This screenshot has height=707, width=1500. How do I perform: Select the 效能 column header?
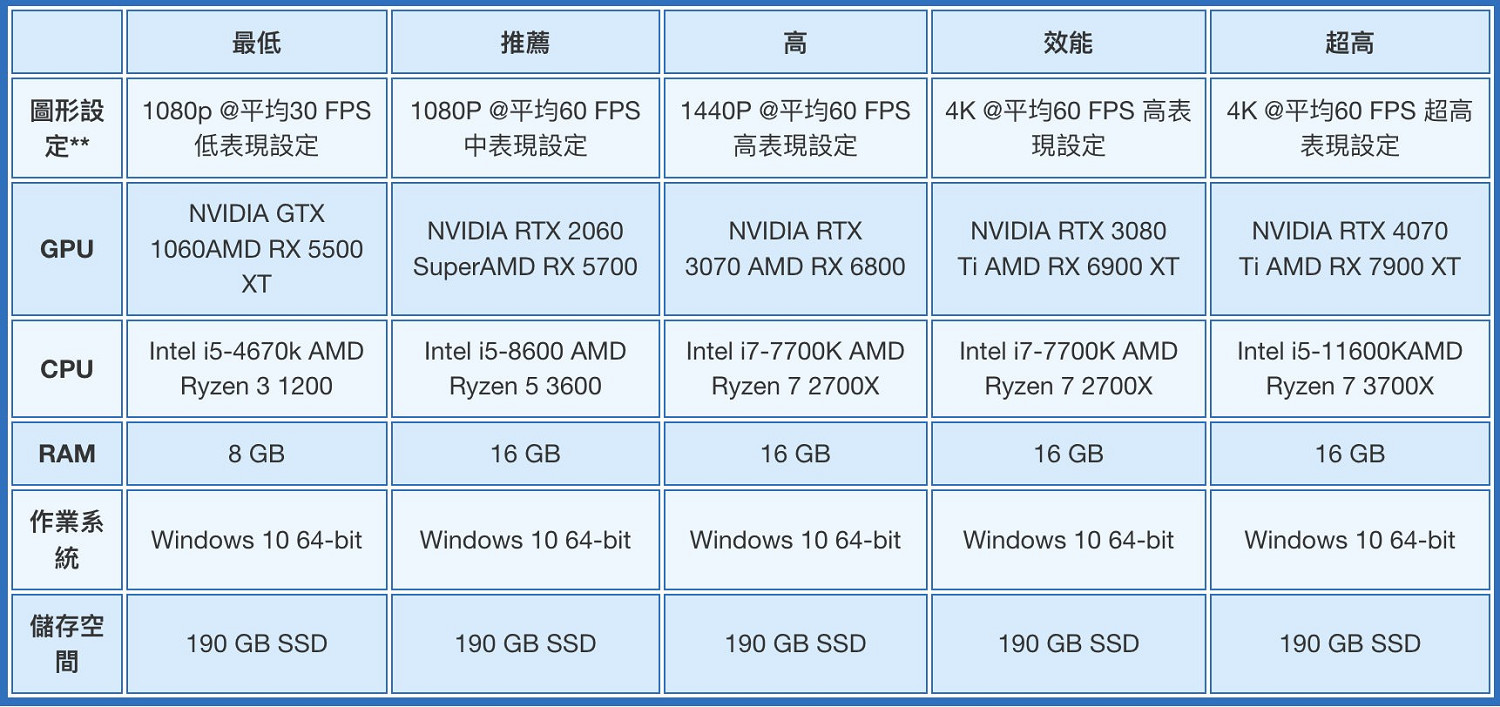(x=1068, y=42)
